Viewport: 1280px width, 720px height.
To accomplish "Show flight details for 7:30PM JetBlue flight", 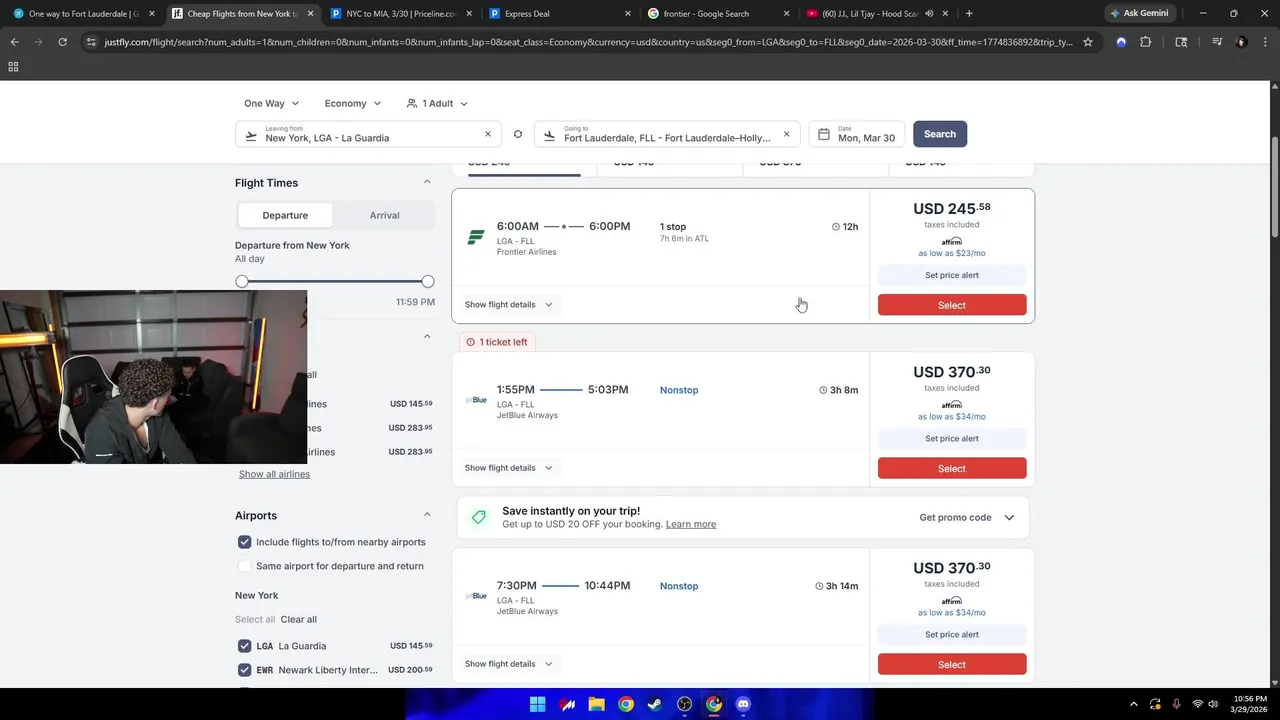I will click(508, 663).
